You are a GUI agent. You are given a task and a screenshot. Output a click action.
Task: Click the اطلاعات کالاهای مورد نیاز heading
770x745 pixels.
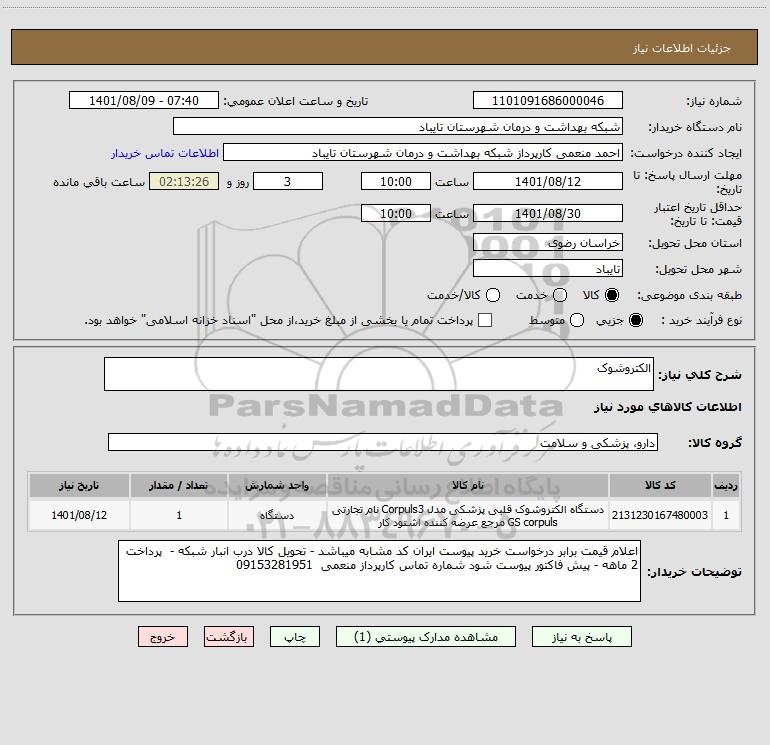pyautogui.click(x=668, y=407)
